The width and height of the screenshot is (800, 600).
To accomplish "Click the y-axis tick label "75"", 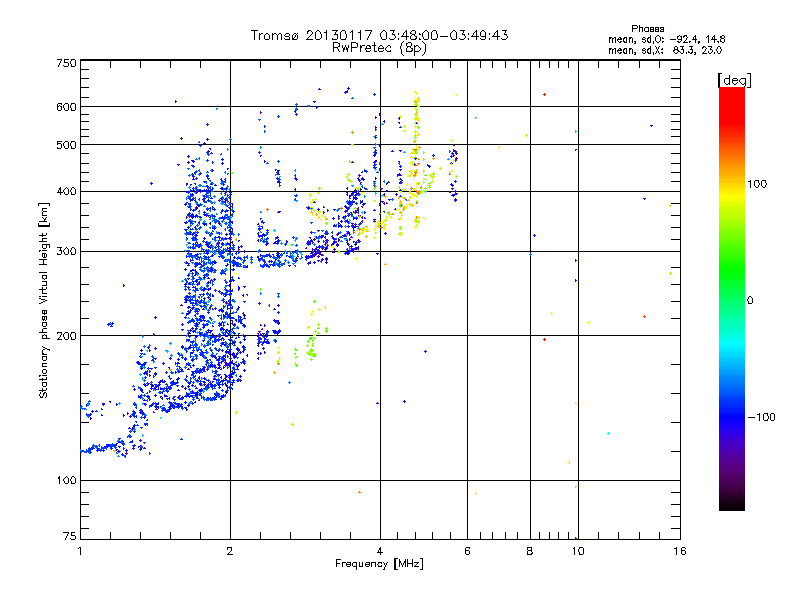I will (70, 536).
